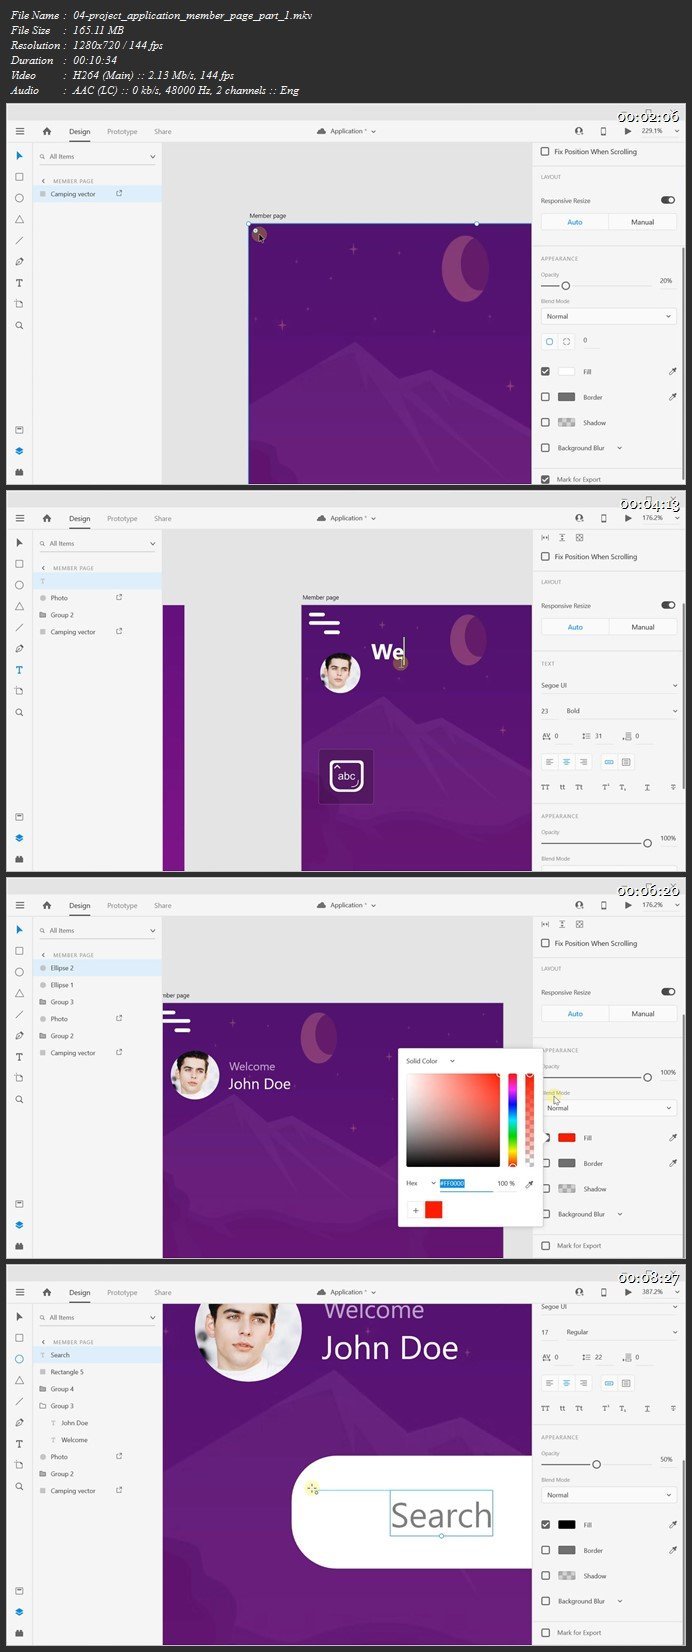
Task: Open the Solid Color dropdown in color picker
Action: [430, 1061]
